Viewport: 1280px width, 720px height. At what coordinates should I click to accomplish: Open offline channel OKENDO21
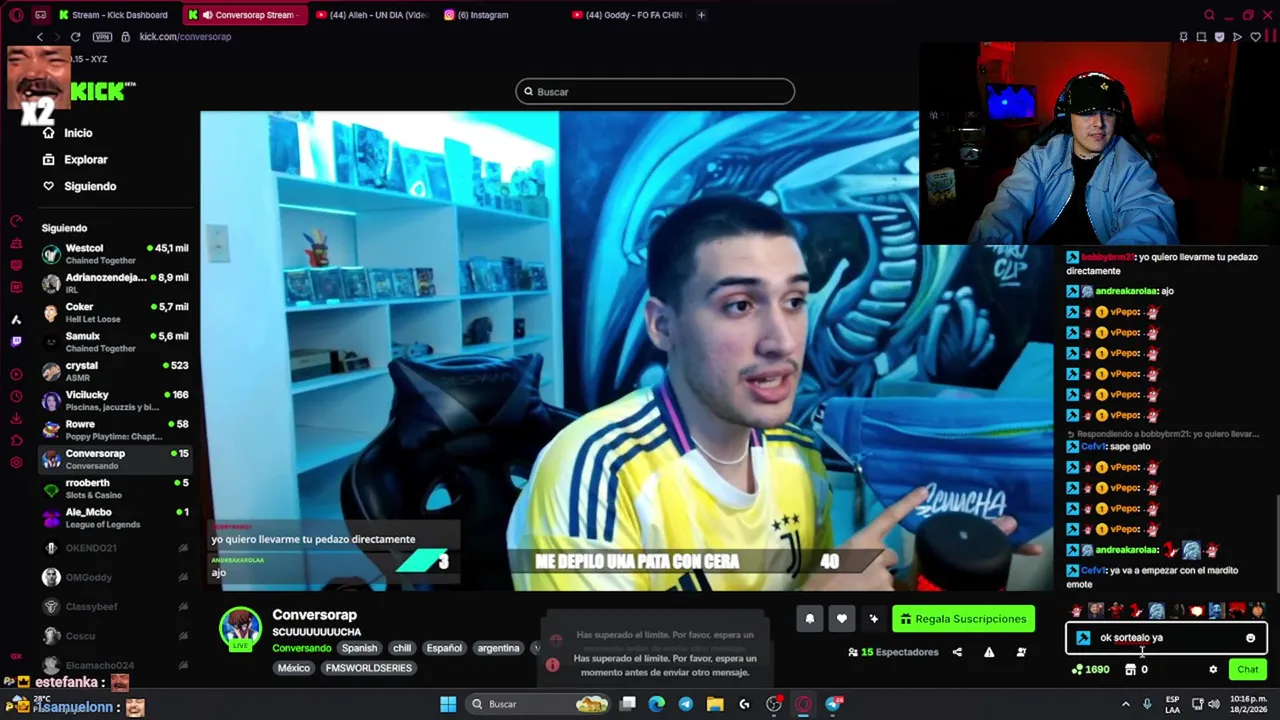pyautogui.click(x=115, y=548)
